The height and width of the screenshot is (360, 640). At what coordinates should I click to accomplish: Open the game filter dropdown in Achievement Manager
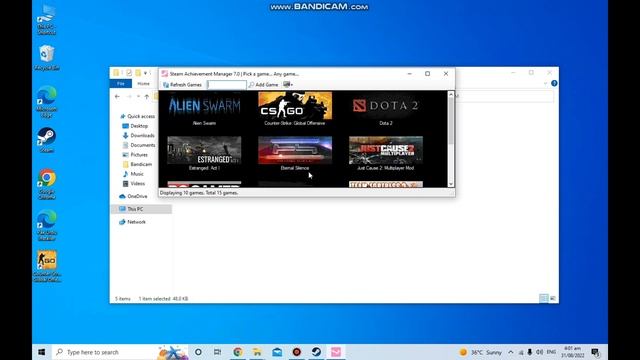click(x=288, y=84)
